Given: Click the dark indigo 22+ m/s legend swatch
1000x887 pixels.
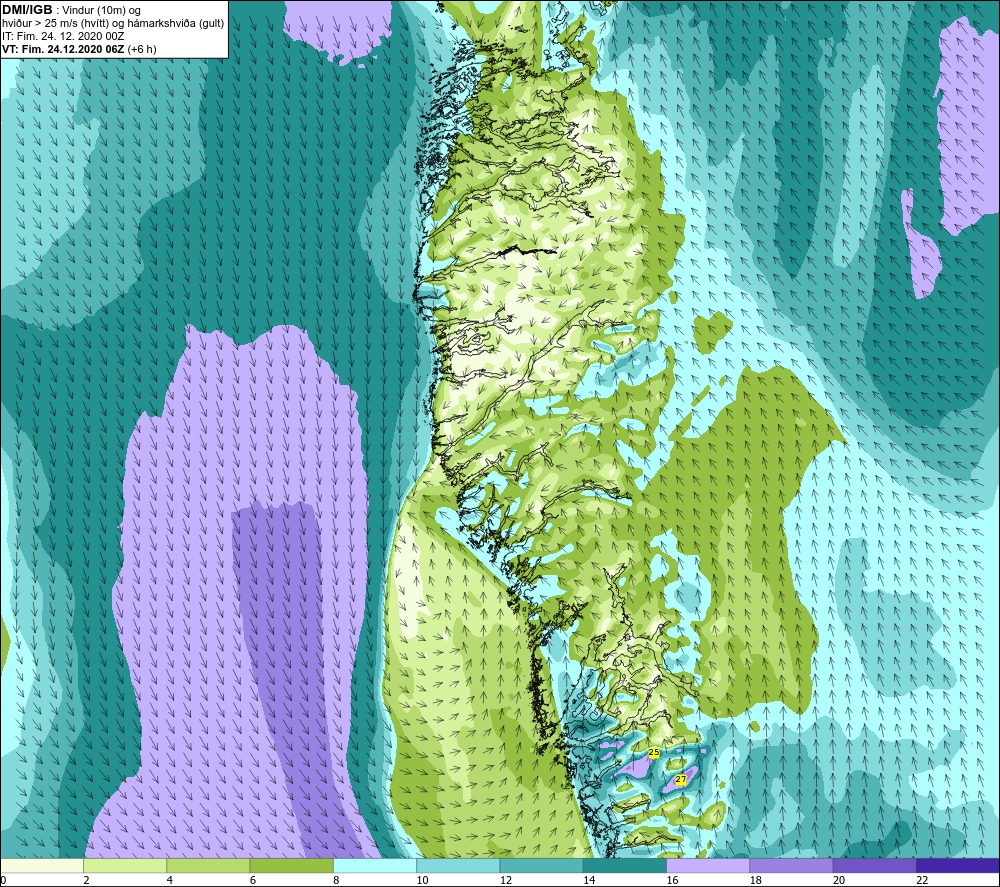Looking at the screenshot, I should click(x=958, y=865).
